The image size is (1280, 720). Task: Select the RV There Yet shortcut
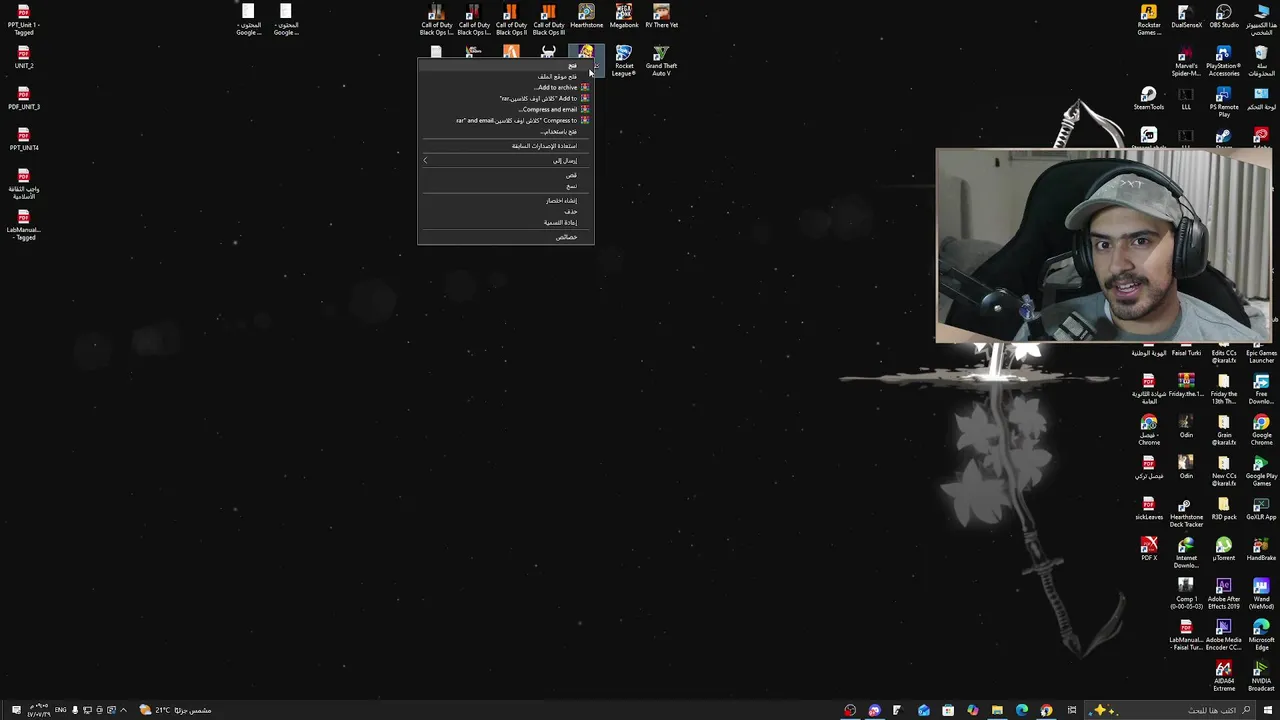[x=661, y=17]
